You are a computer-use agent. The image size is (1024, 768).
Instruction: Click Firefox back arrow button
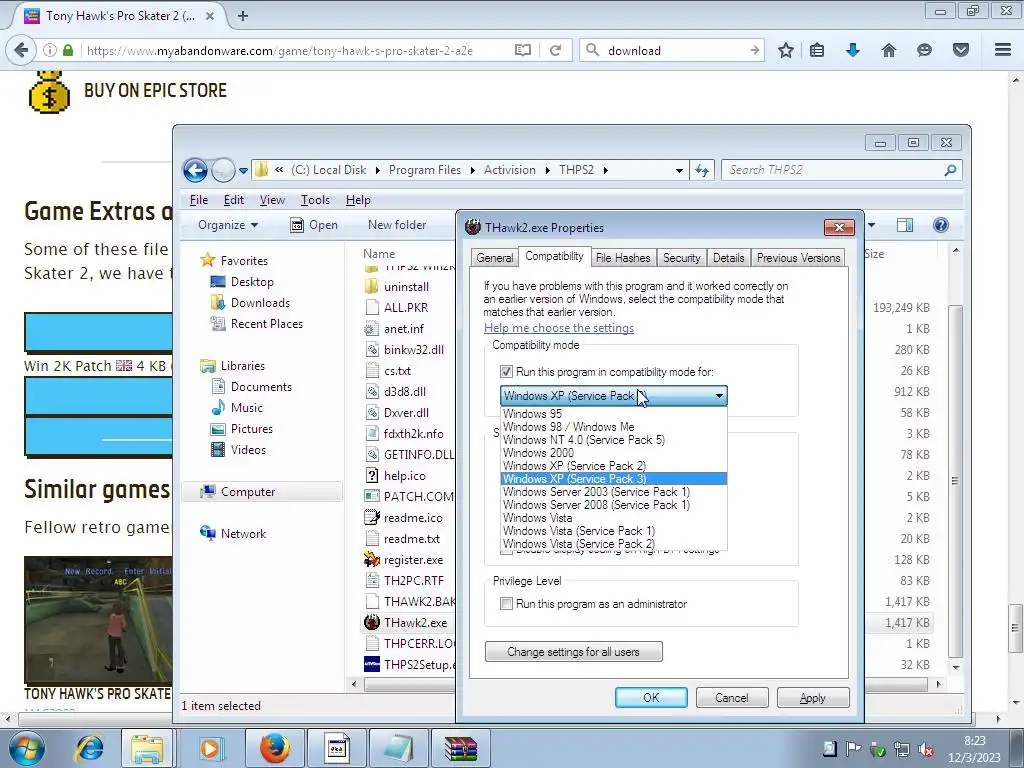coord(22,50)
